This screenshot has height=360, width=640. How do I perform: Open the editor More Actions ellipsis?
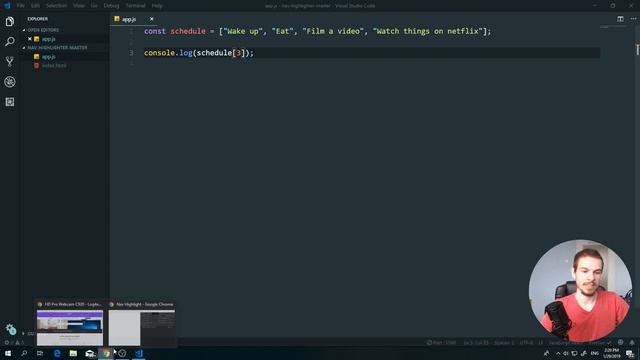[633, 19]
